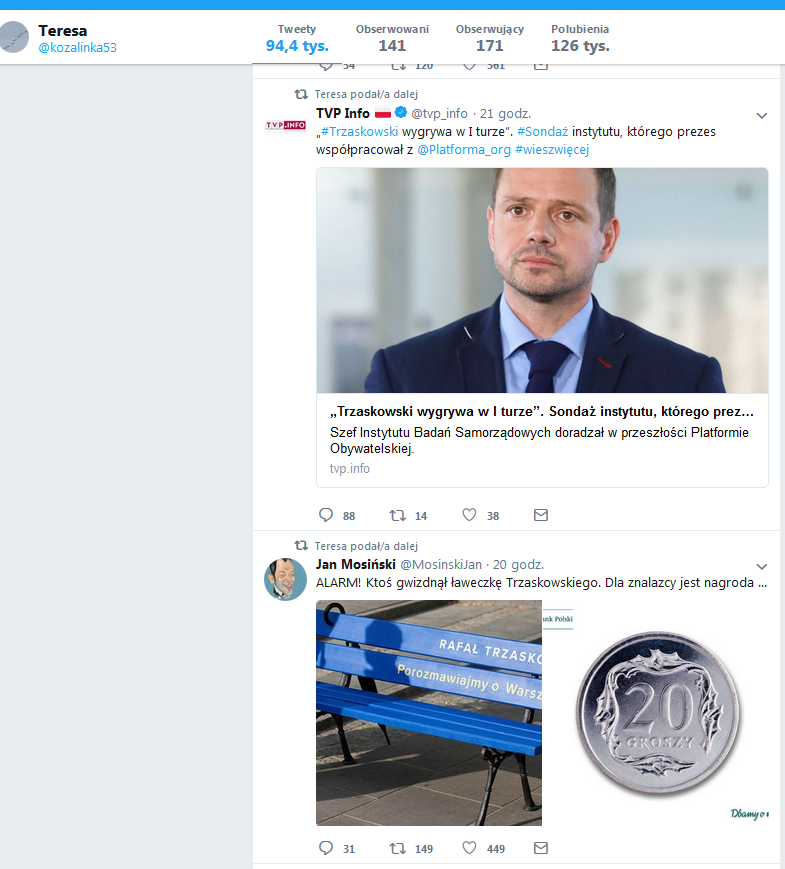This screenshot has width=785, height=869.
Task: View the Obserwujący followers tab
Action: (489, 38)
